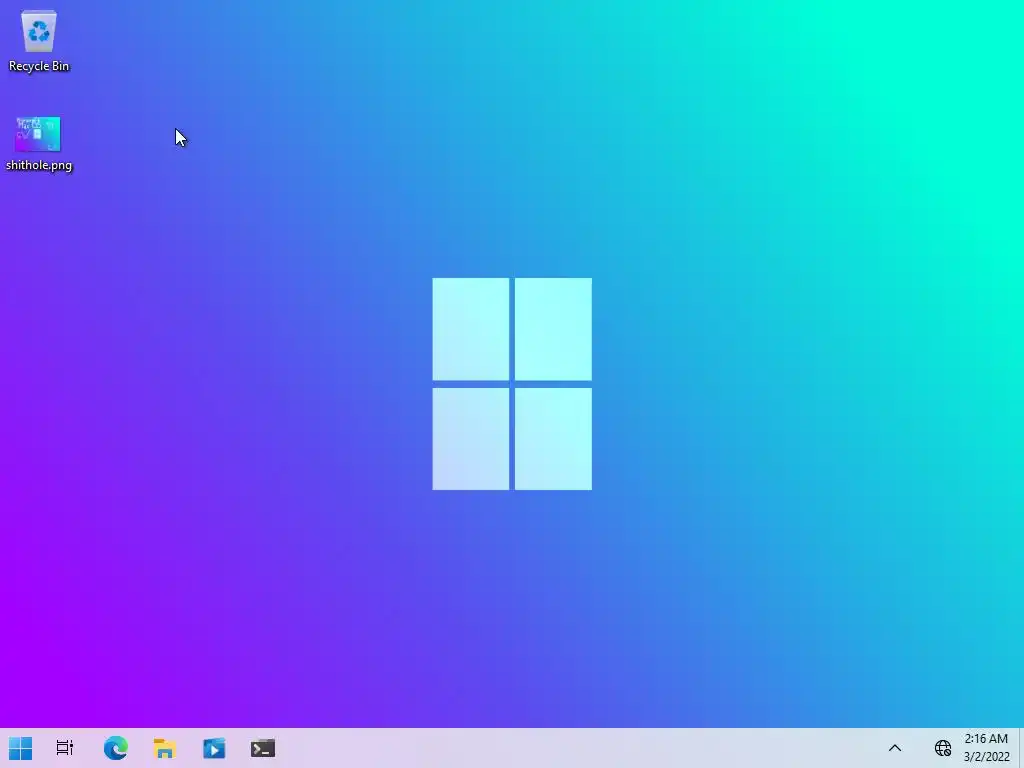Launch the terminal from the taskbar
Screen dimensions: 1024x768
pyautogui.click(x=263, y=748)
